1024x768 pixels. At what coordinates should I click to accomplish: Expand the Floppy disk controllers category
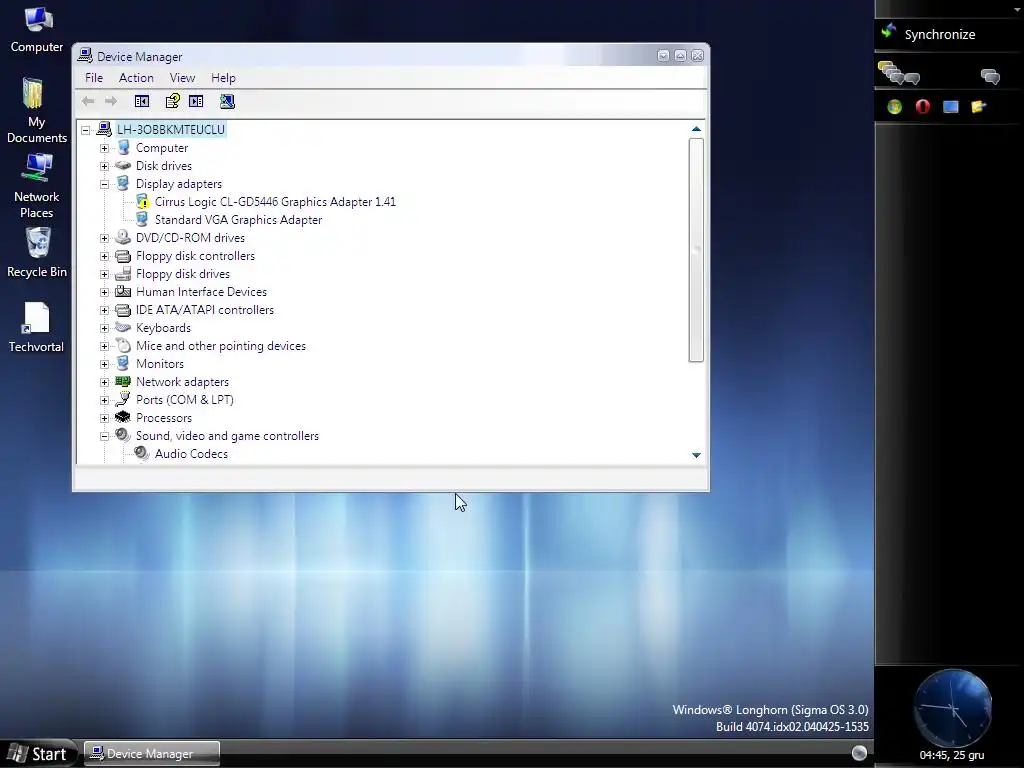104,256
